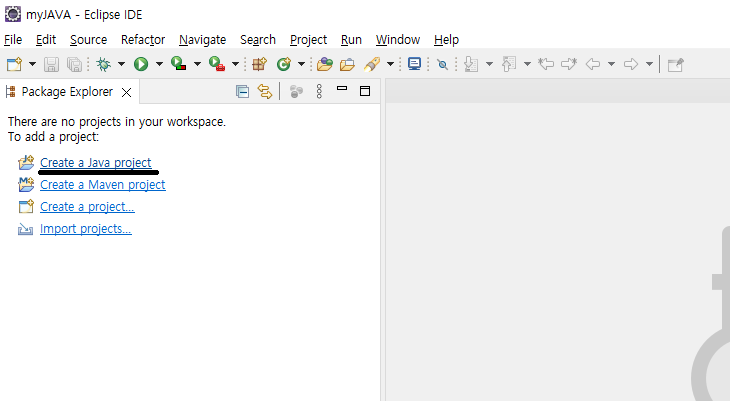Open the Search menu
The height and width of the screenshot is (401, 730).
pyautogui.click(x=258, y=40)
